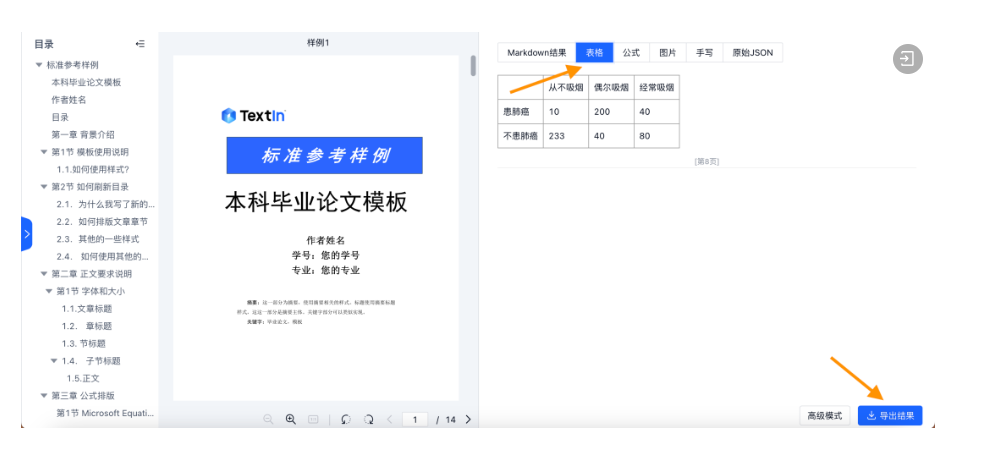Collapse the 第2节 如何刷新目录 node

[x=44, y=187]
